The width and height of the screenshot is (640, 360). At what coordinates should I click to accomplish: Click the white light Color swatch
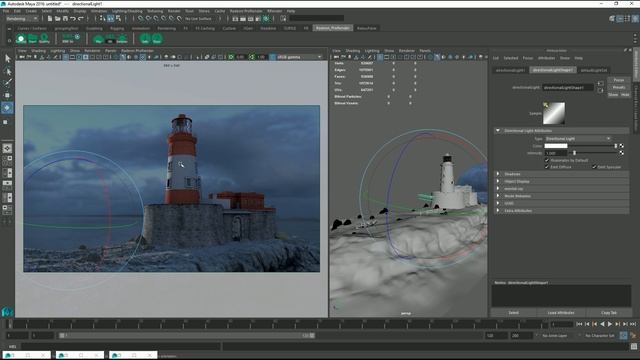(556, 146)
